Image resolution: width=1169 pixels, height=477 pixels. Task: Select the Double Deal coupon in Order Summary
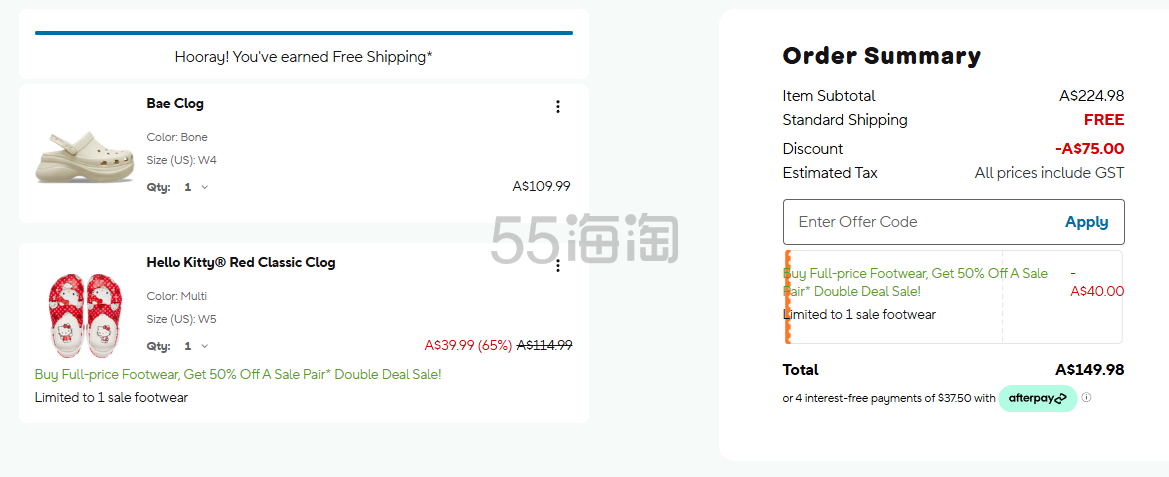tap(954, 297)
